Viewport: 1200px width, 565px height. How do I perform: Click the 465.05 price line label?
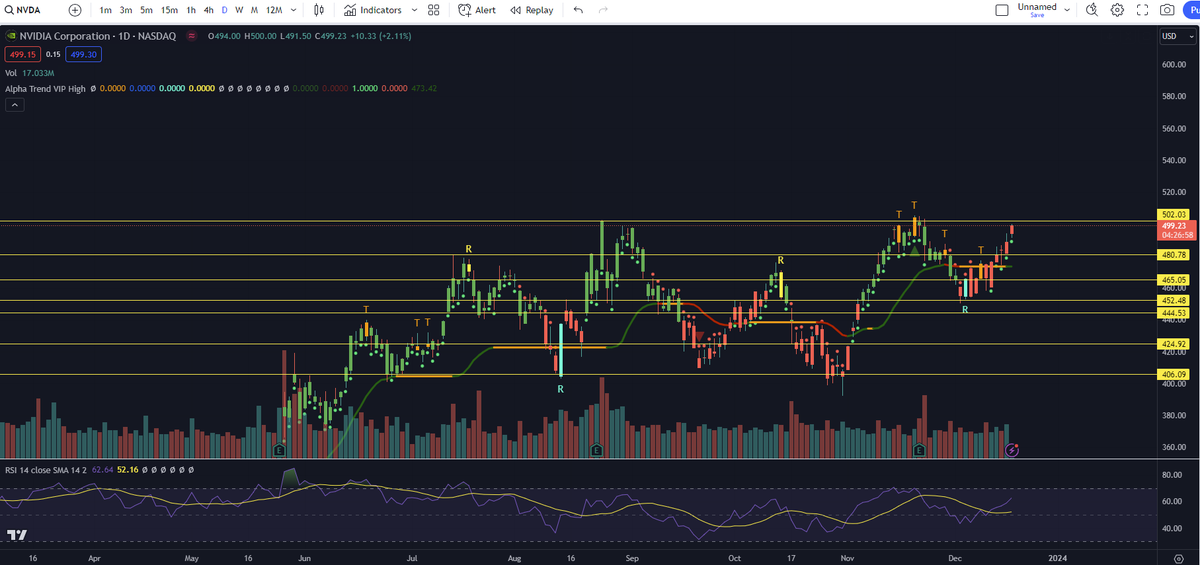point(1174,280)
